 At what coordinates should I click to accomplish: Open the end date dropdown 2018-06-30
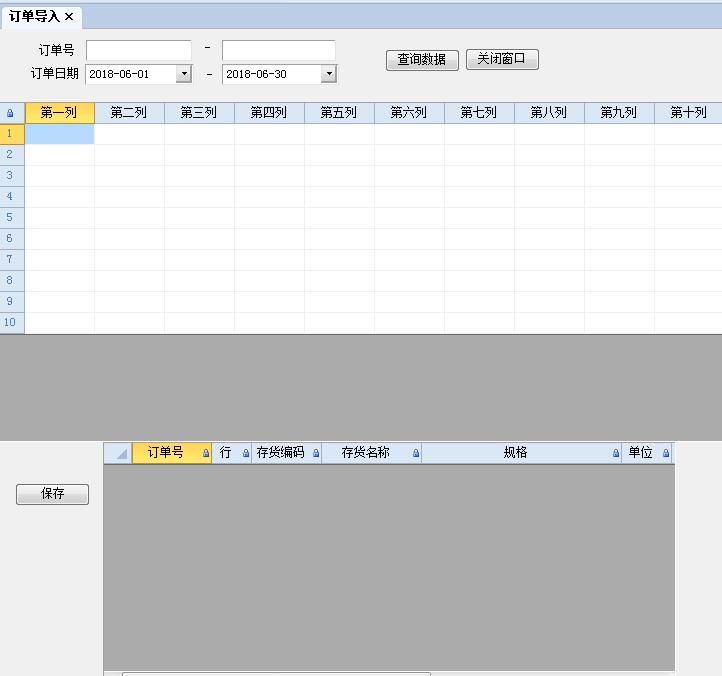click(x=329, y=74)
